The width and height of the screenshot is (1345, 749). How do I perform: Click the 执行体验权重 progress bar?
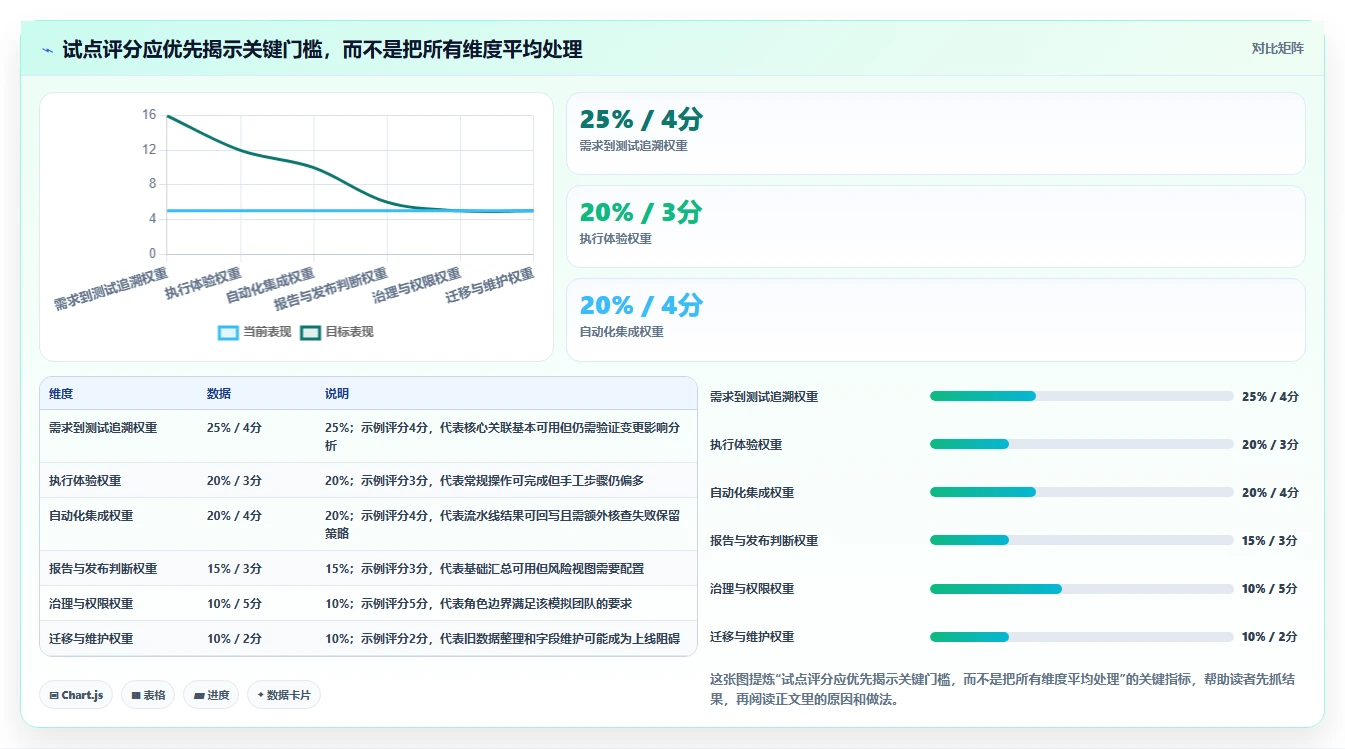click(x=1081, y=444)
